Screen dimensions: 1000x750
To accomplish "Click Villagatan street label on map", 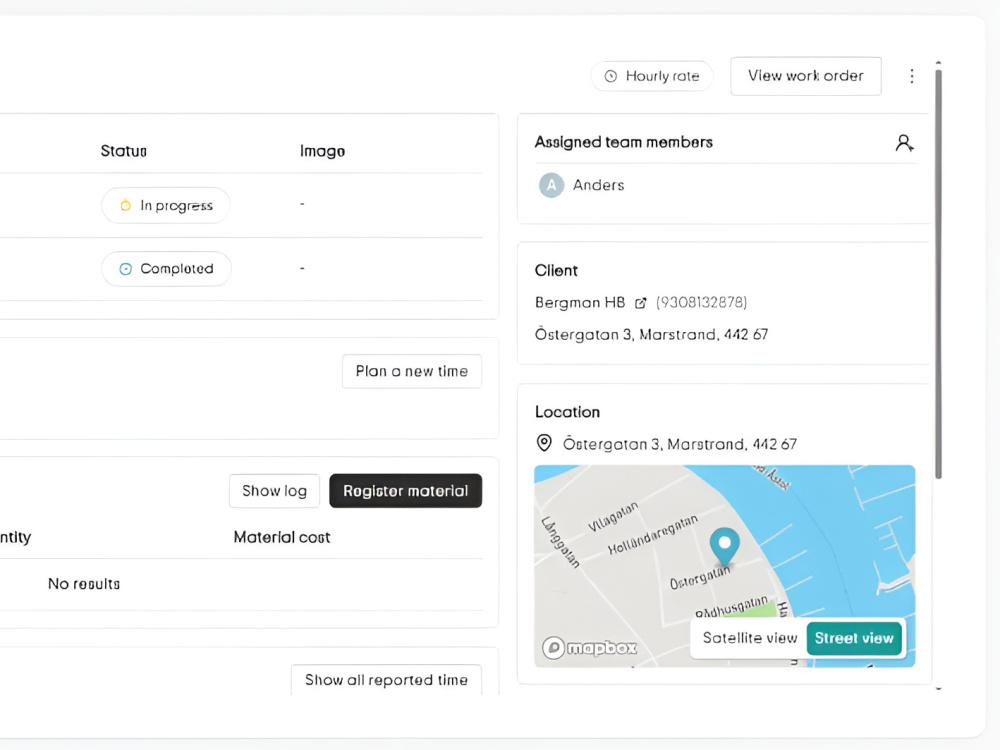I will click(613, 517).
